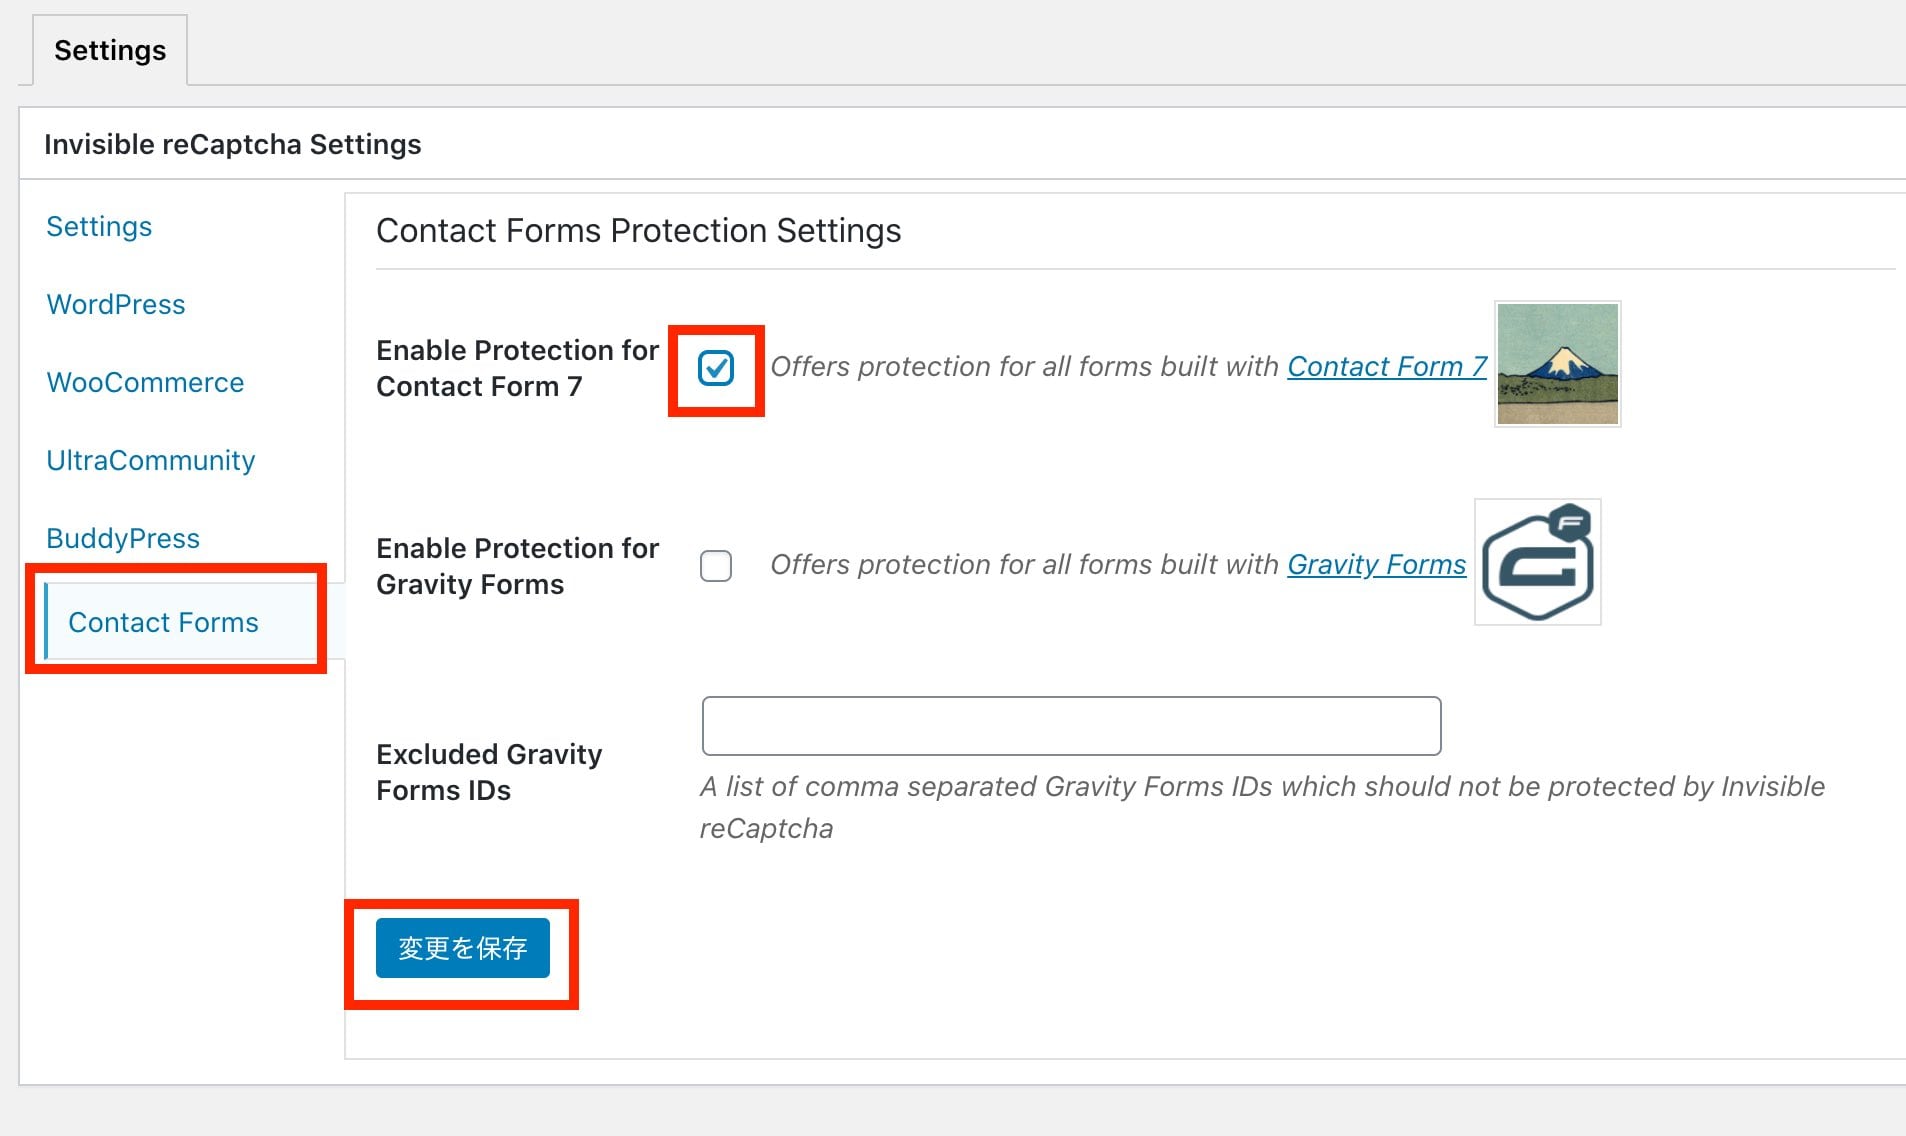Open the WooCommerce settings section

[145, 382]
